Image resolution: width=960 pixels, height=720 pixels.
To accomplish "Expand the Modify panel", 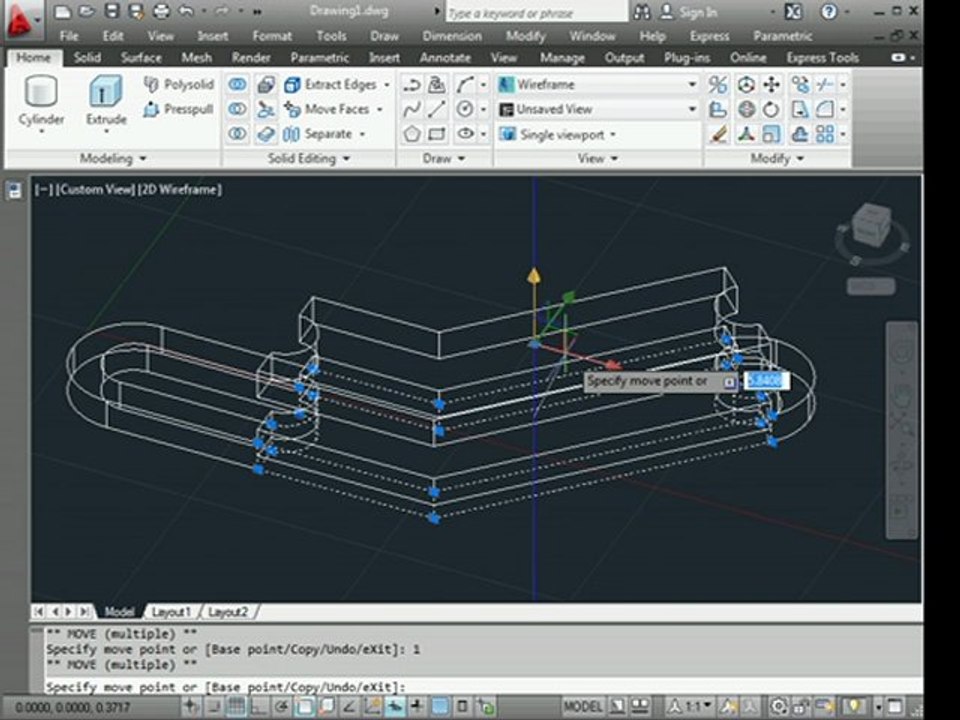I will (777, 159).
